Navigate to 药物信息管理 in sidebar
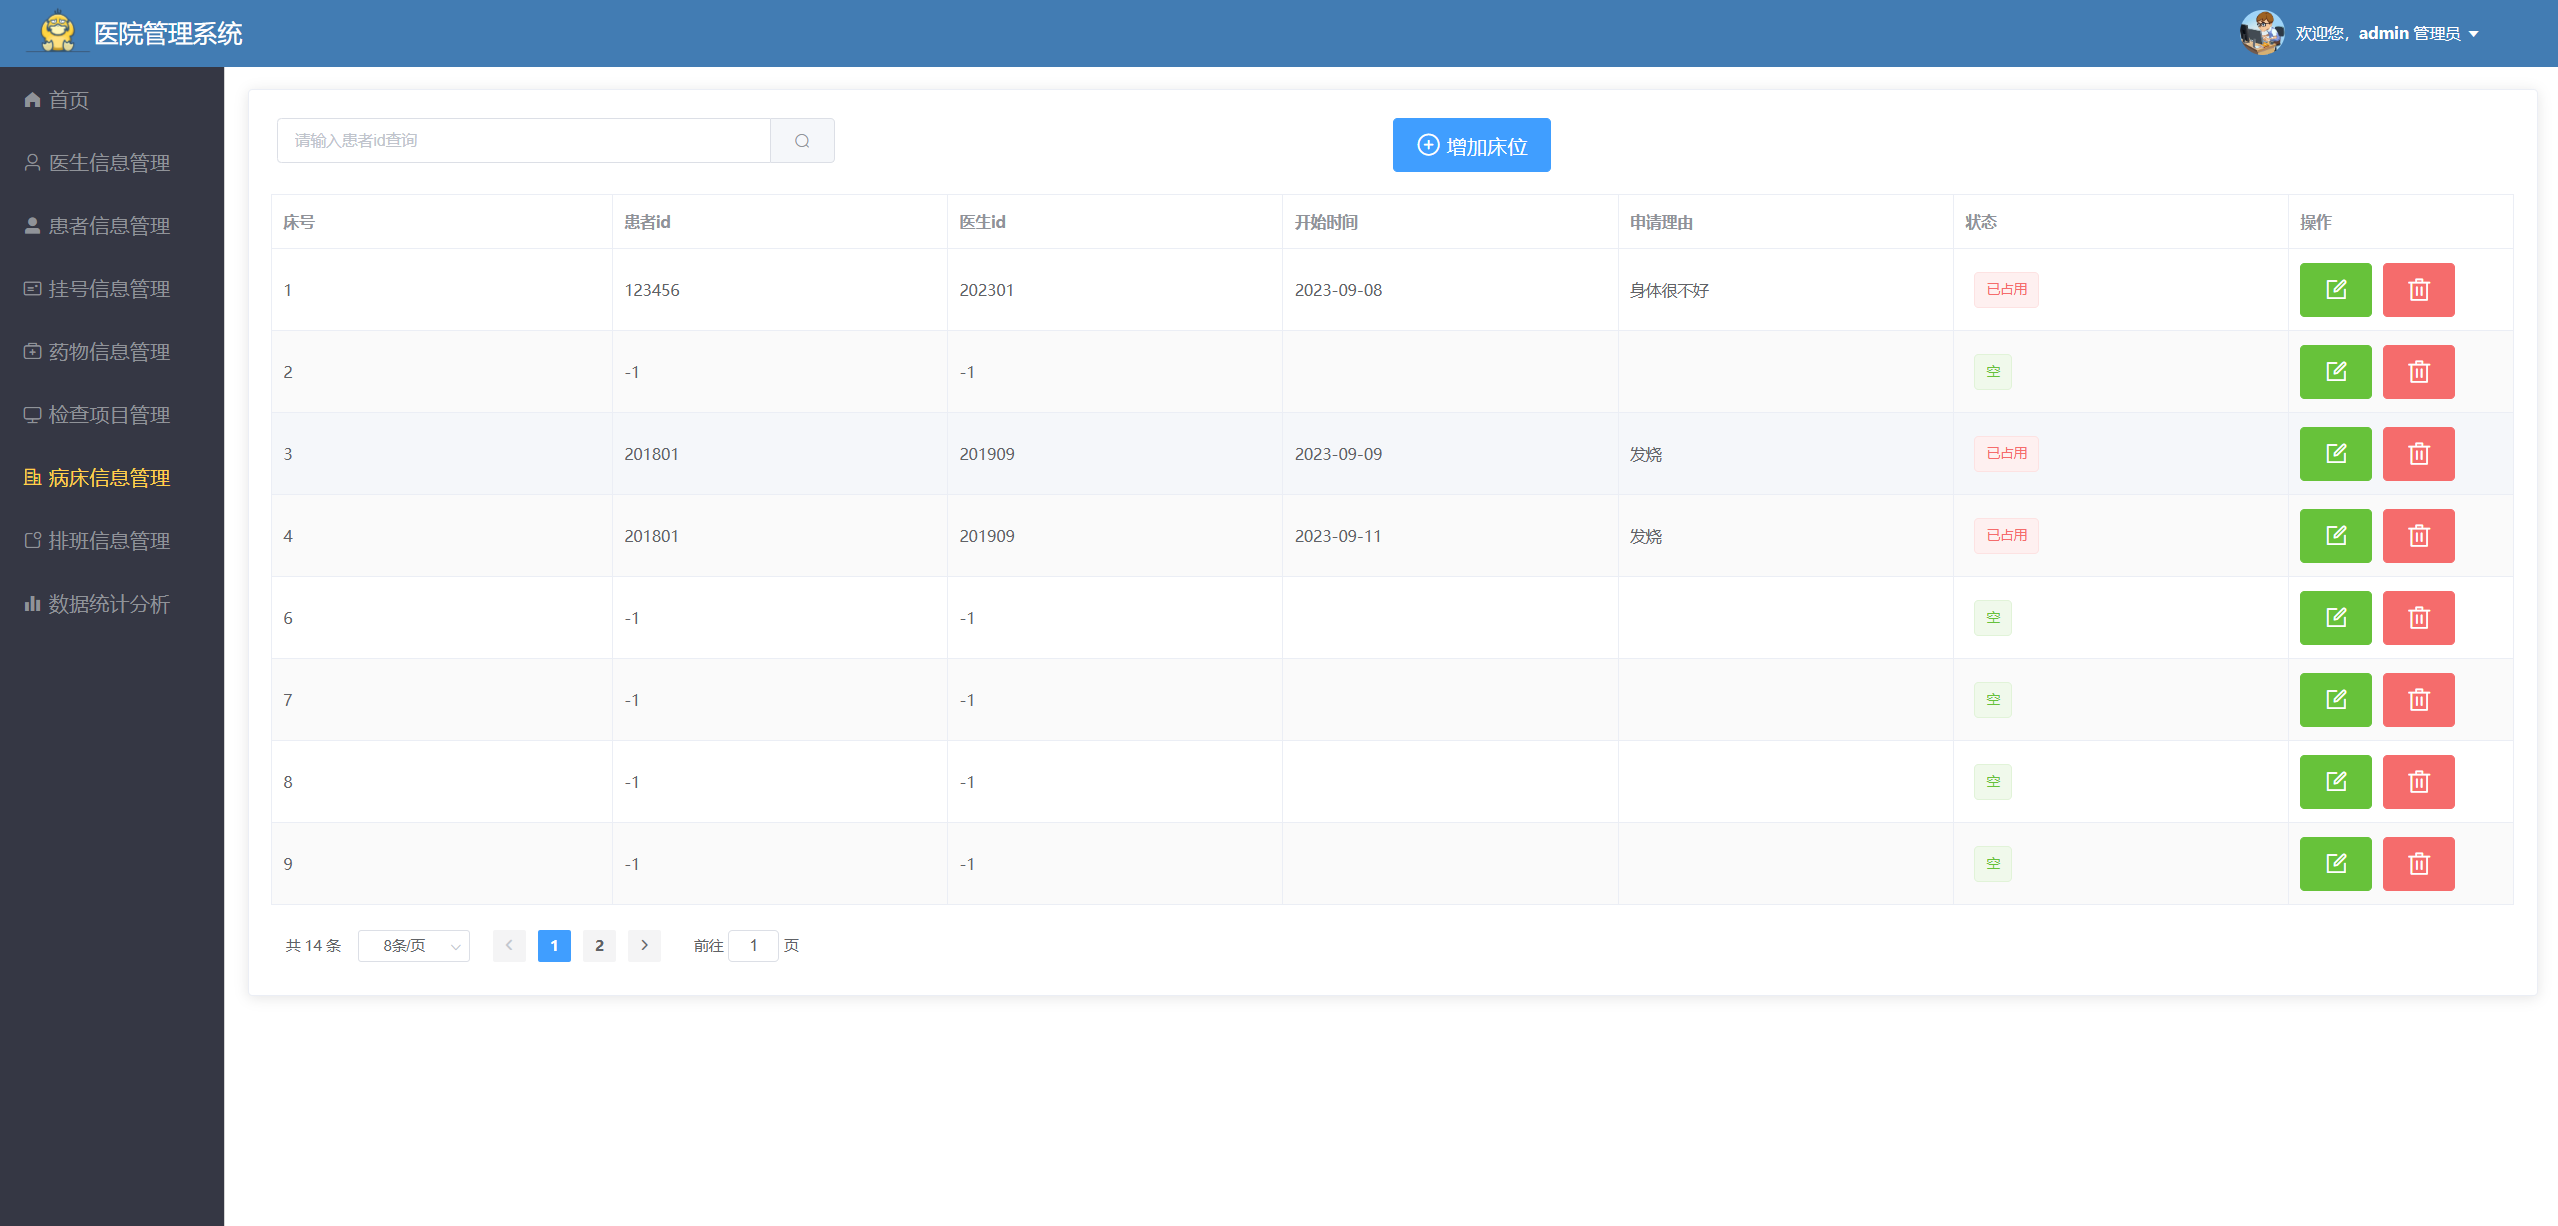The height and width of the screenshot is (1226, 2558). [109, 352]
